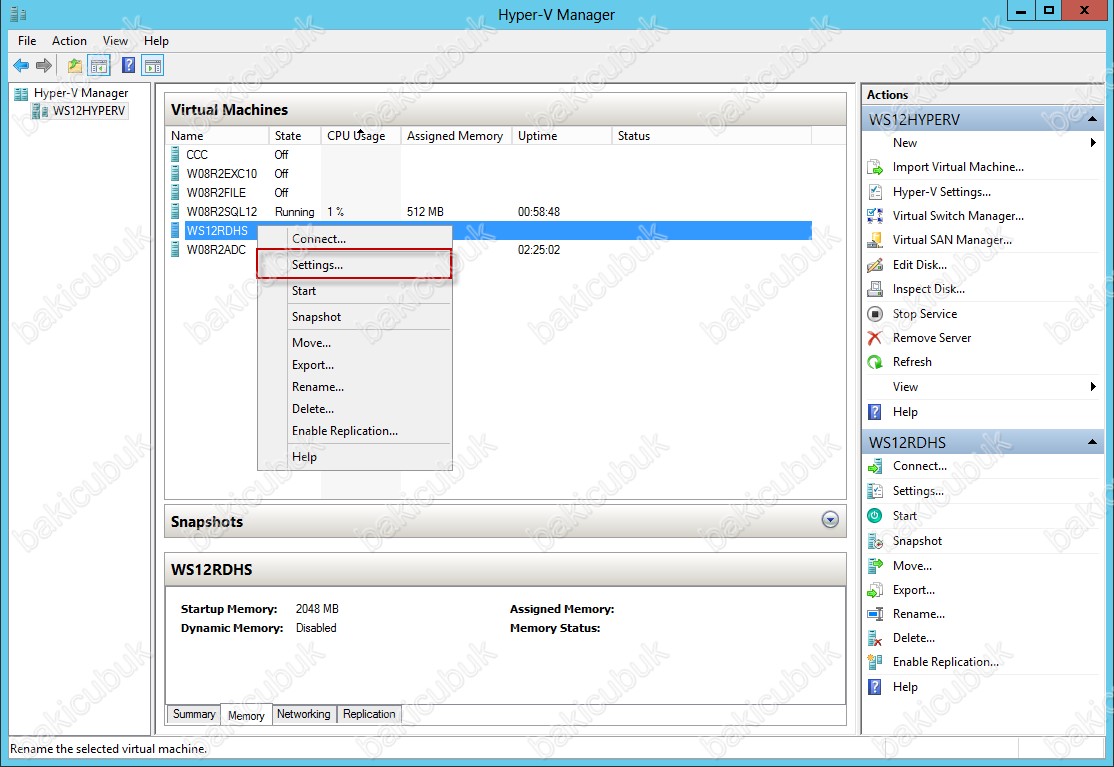Click the Enable Replication icon in Actions pane

875,662
